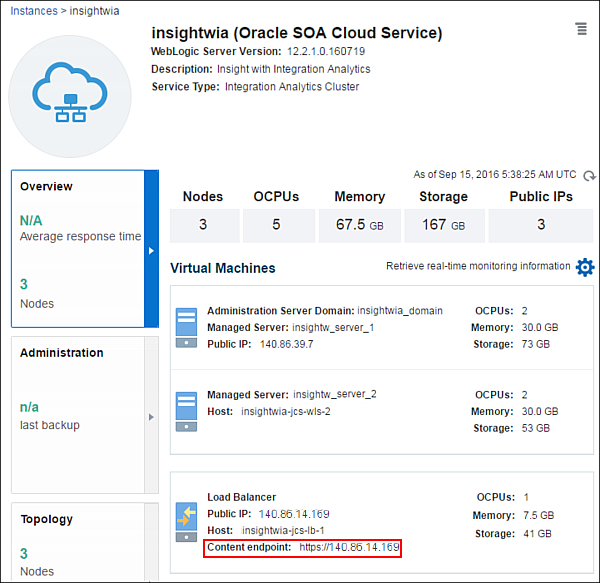Open the hamburger menu next to the service title
The height and width of the screenshot is (583, 600).
[x=581, y=29]
